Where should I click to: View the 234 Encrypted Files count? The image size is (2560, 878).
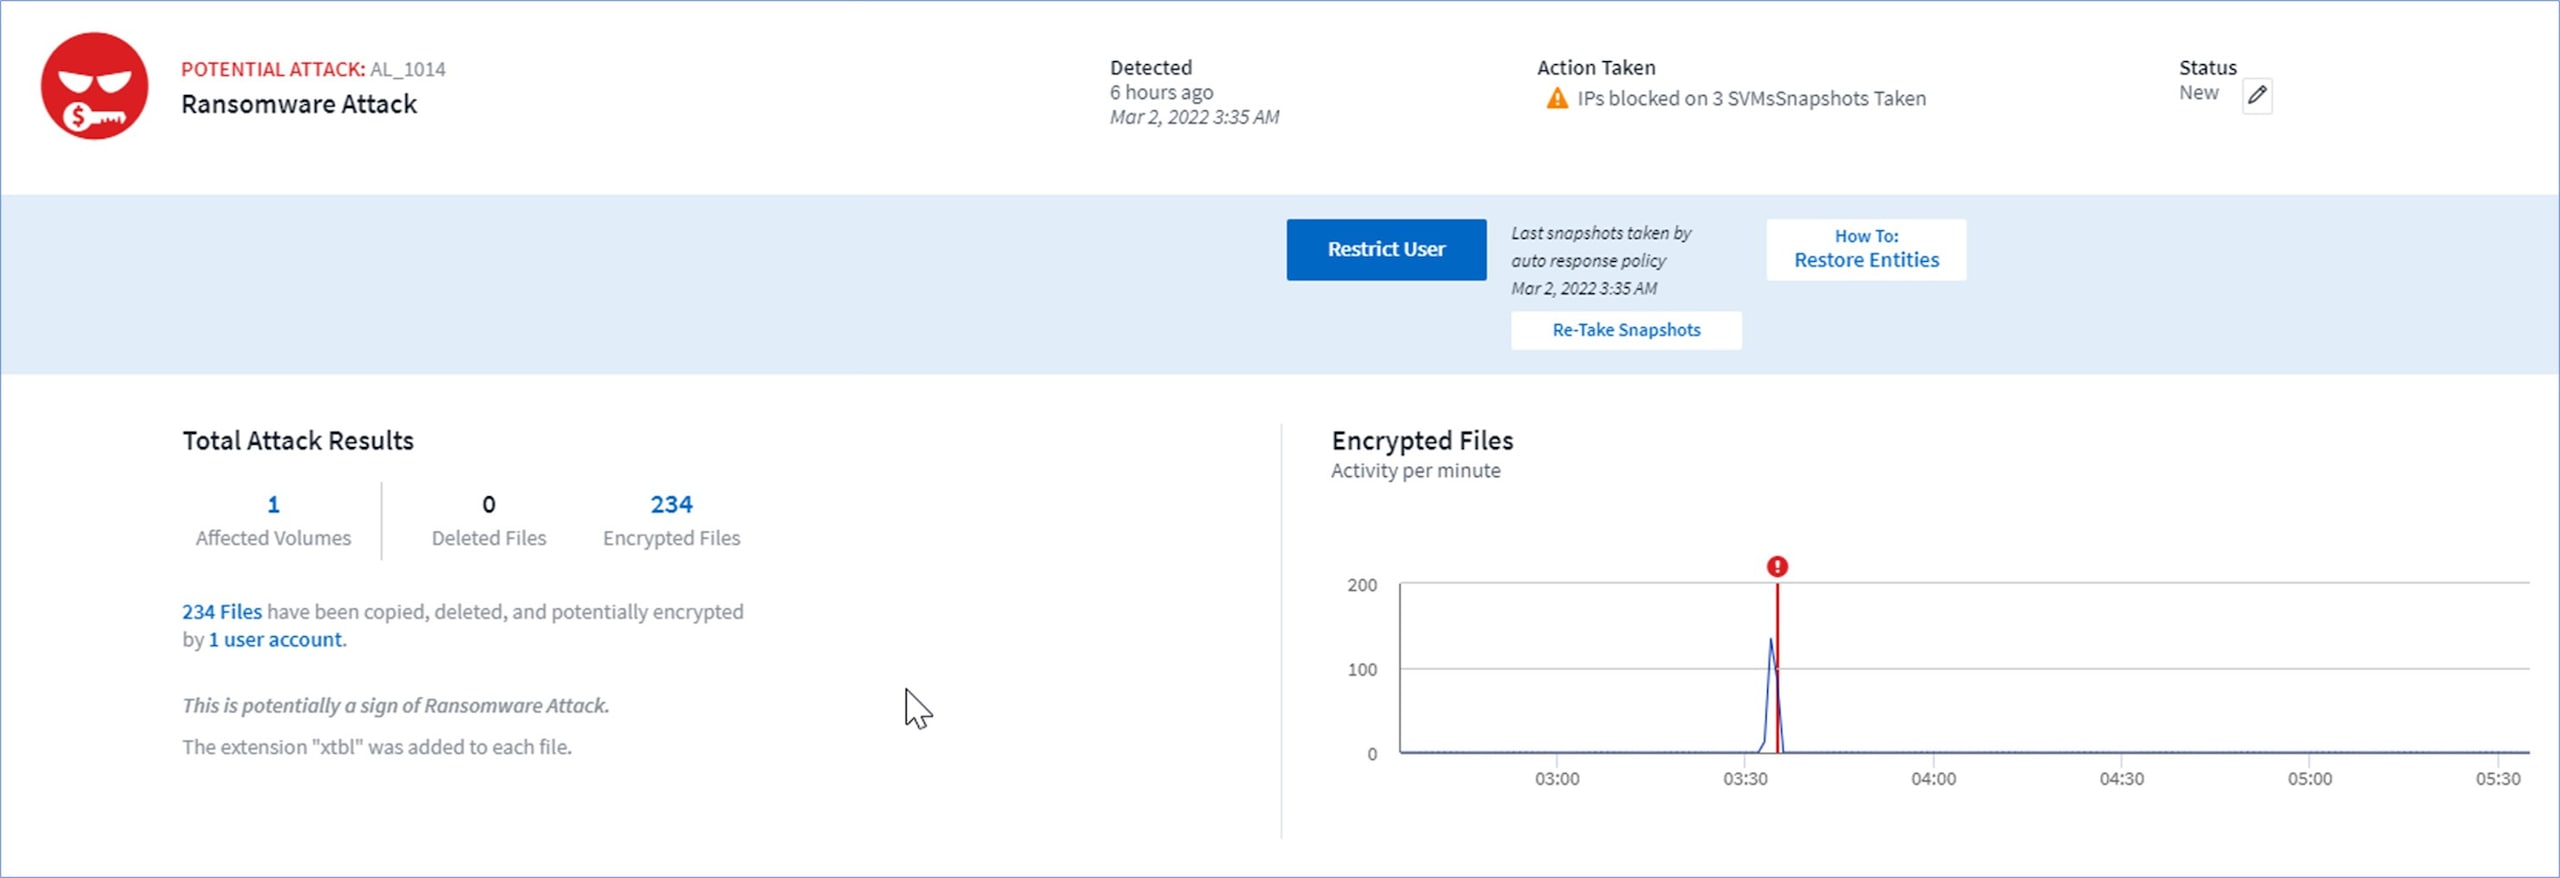671,505
